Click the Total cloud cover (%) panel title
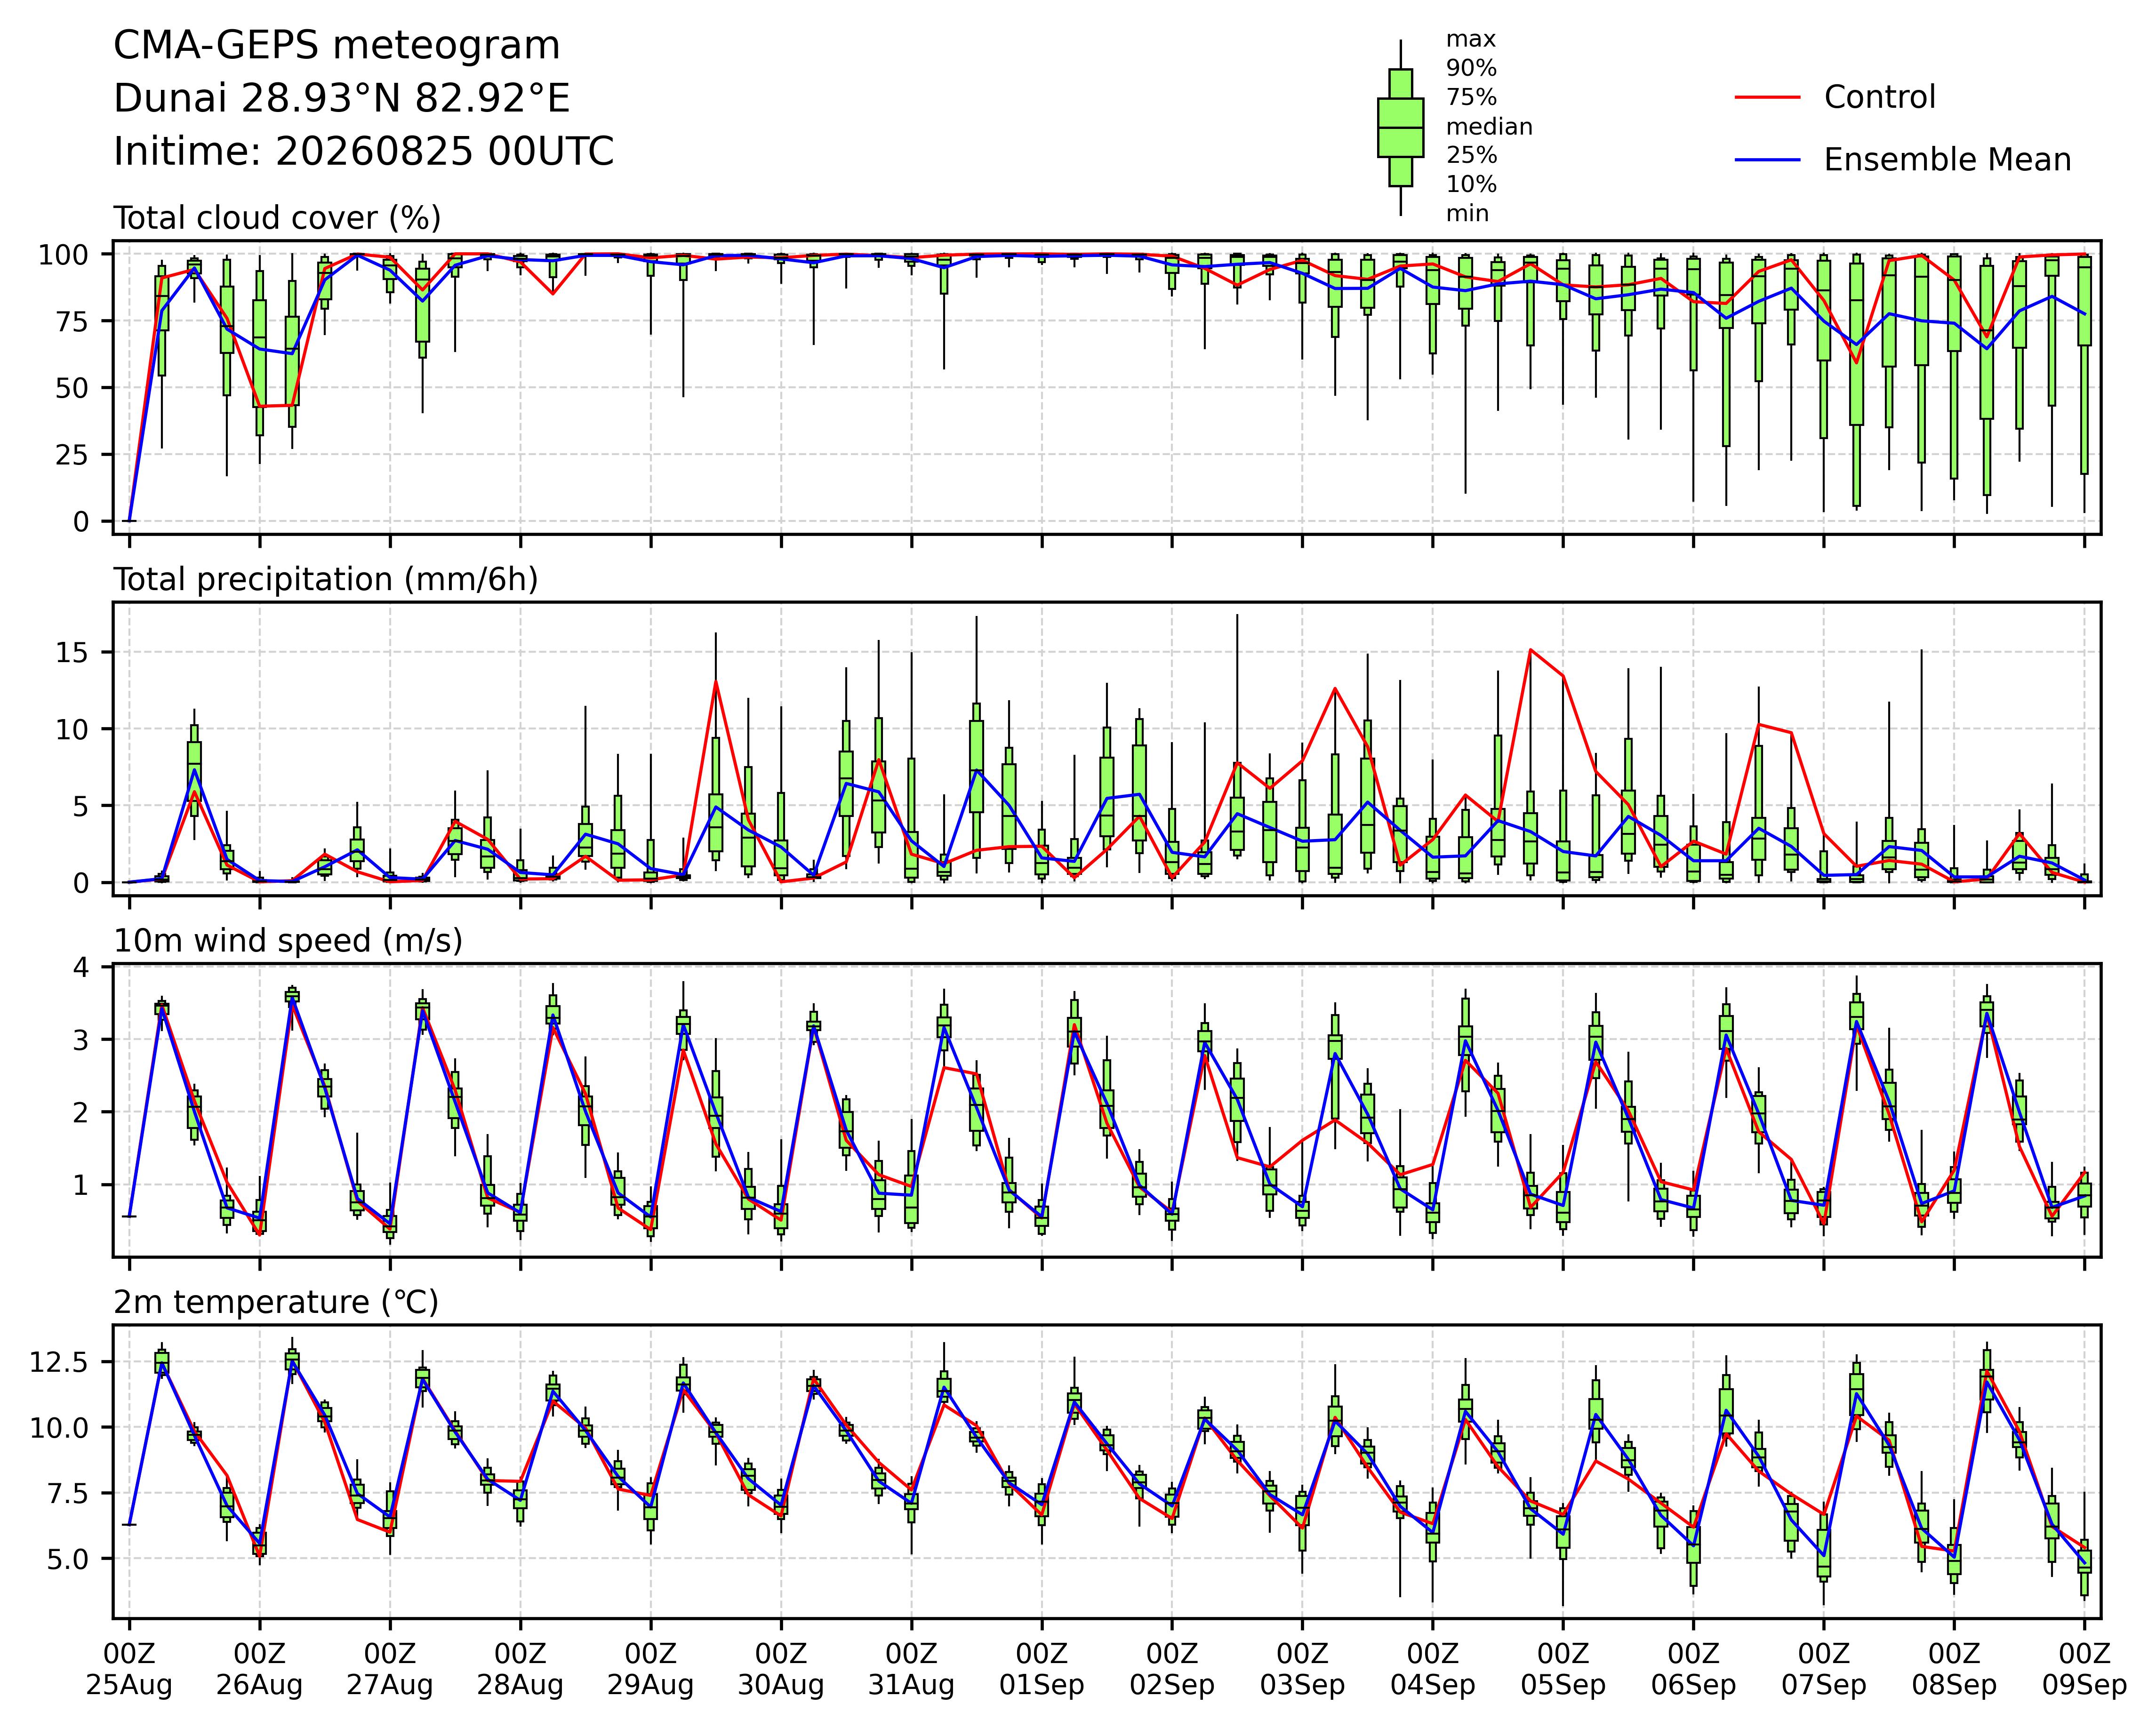2156x1728 pixels. coord(277,218)
